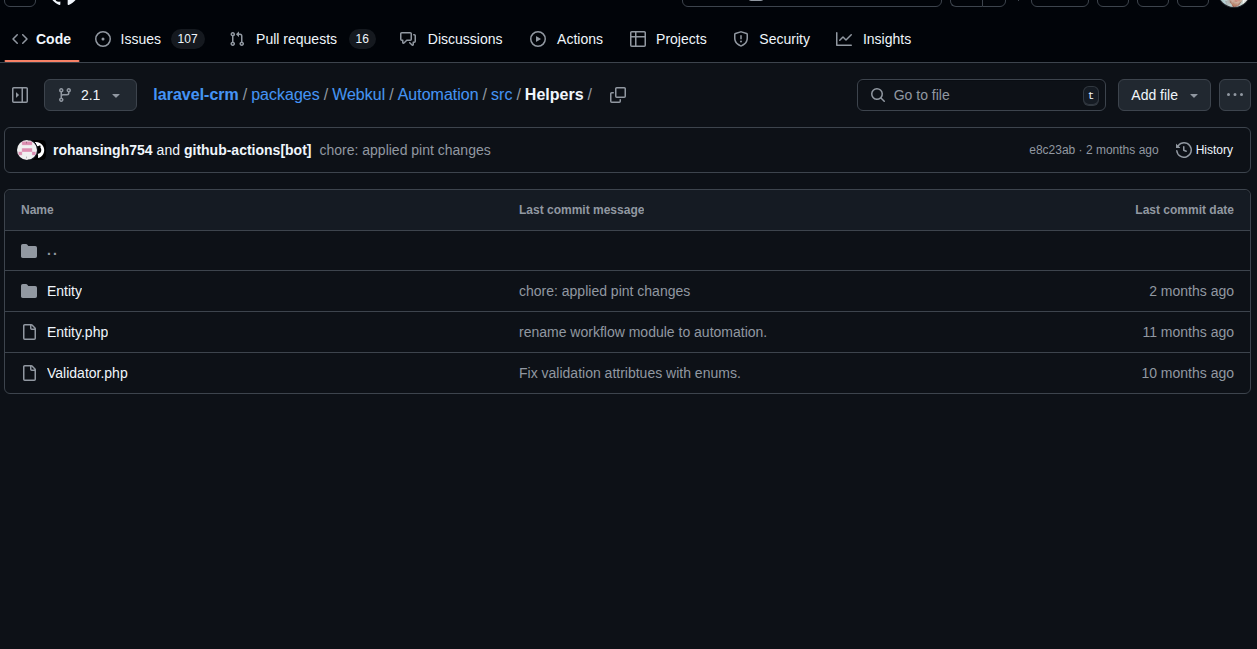
Task: Open the Add file dropdown
Action: pos(1164,95)
